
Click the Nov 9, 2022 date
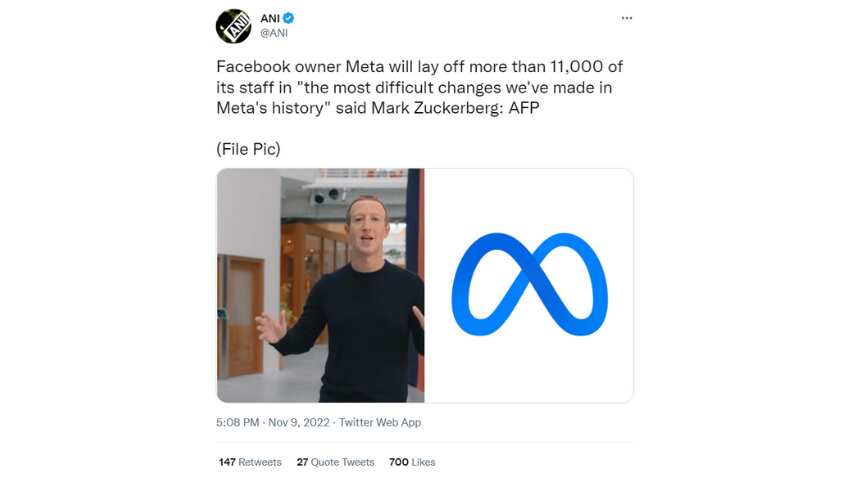tap(299, 422)
